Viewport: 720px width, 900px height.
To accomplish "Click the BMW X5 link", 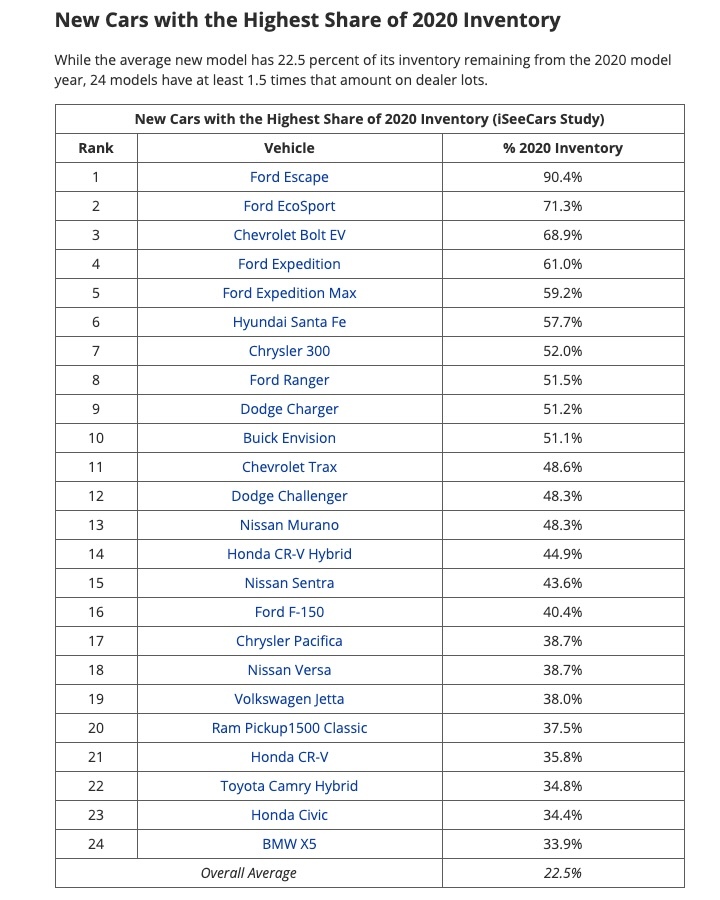I will 289,844.
